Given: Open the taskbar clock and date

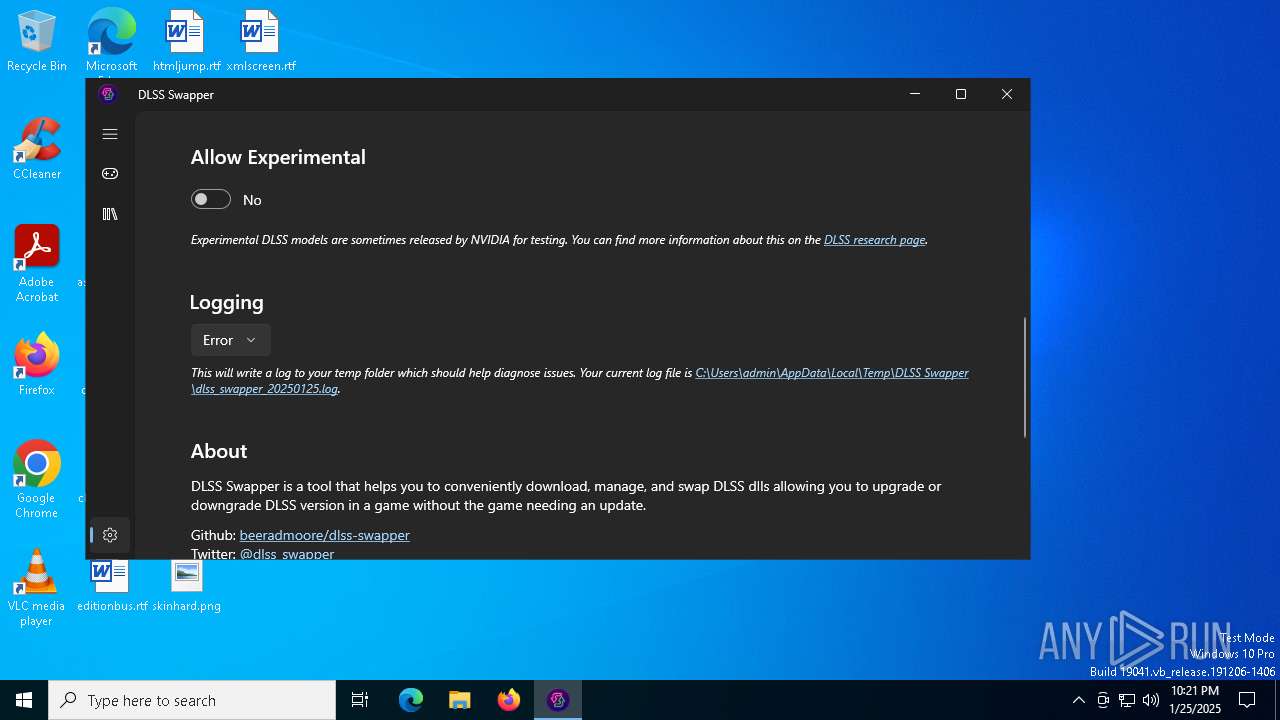Looking at the screenshot, I should (1195, 700).
